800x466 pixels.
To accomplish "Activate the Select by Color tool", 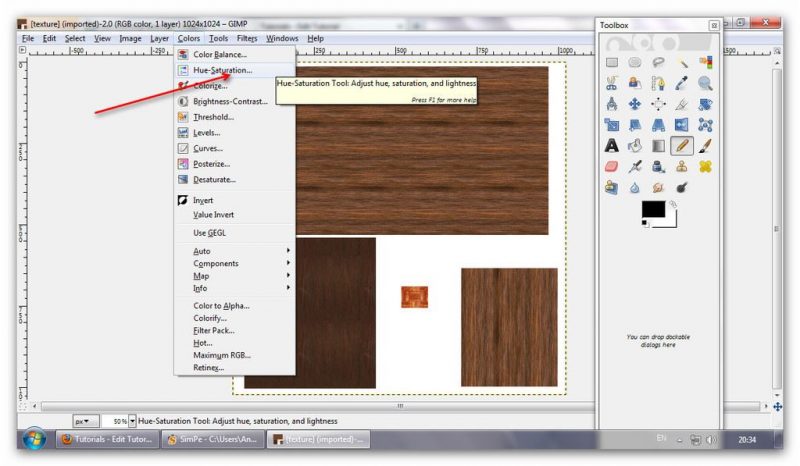I will click(x=706, y=62).
